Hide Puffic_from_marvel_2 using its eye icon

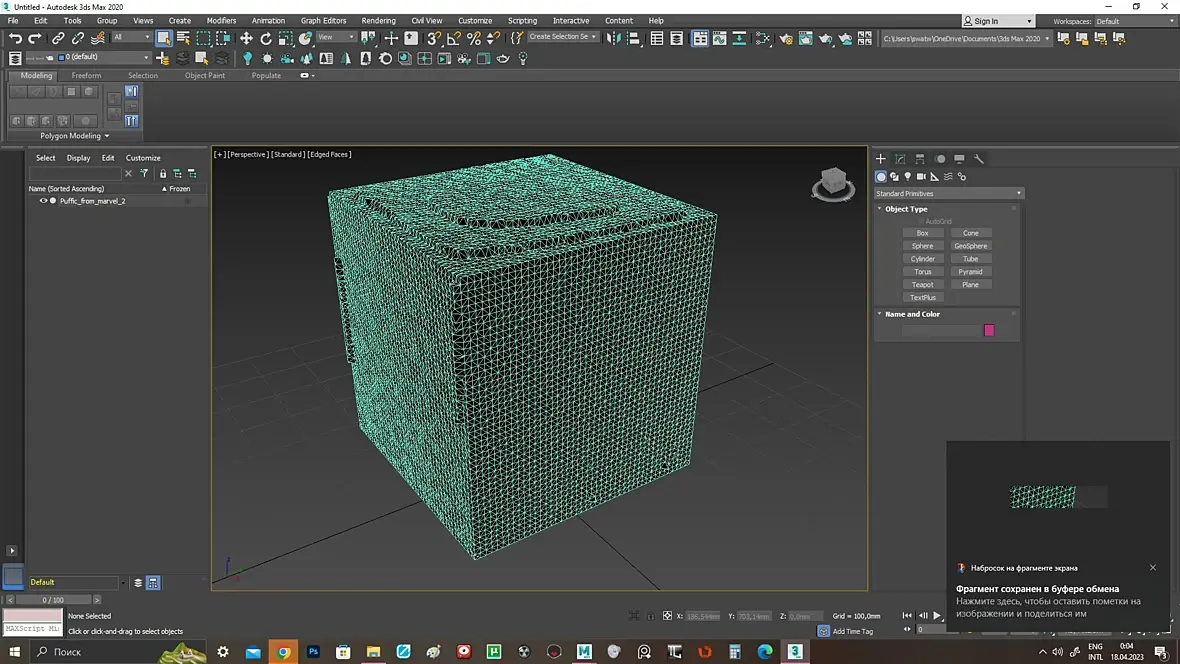(43, 201)
